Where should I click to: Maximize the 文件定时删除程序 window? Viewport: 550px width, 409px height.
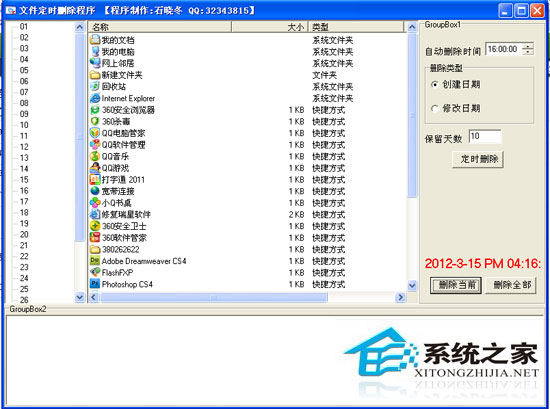pyautogui.click(x=522, y=11)
